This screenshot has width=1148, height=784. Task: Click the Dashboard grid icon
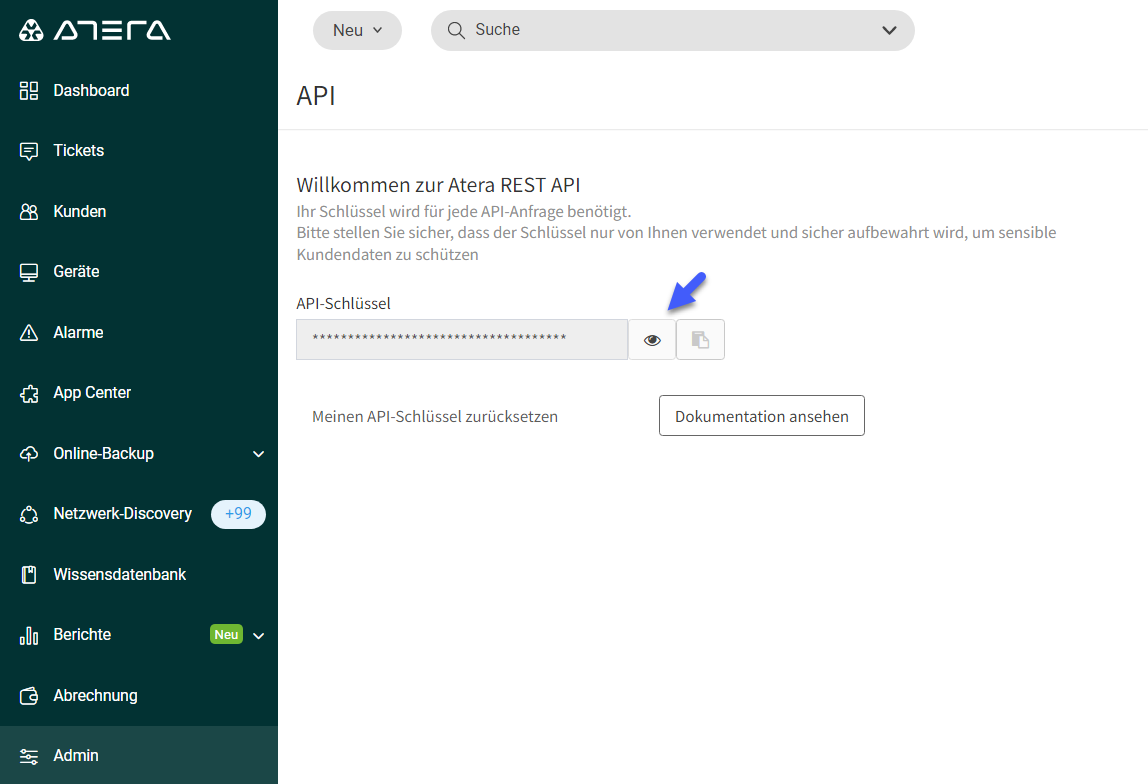(x=29, y=91)
